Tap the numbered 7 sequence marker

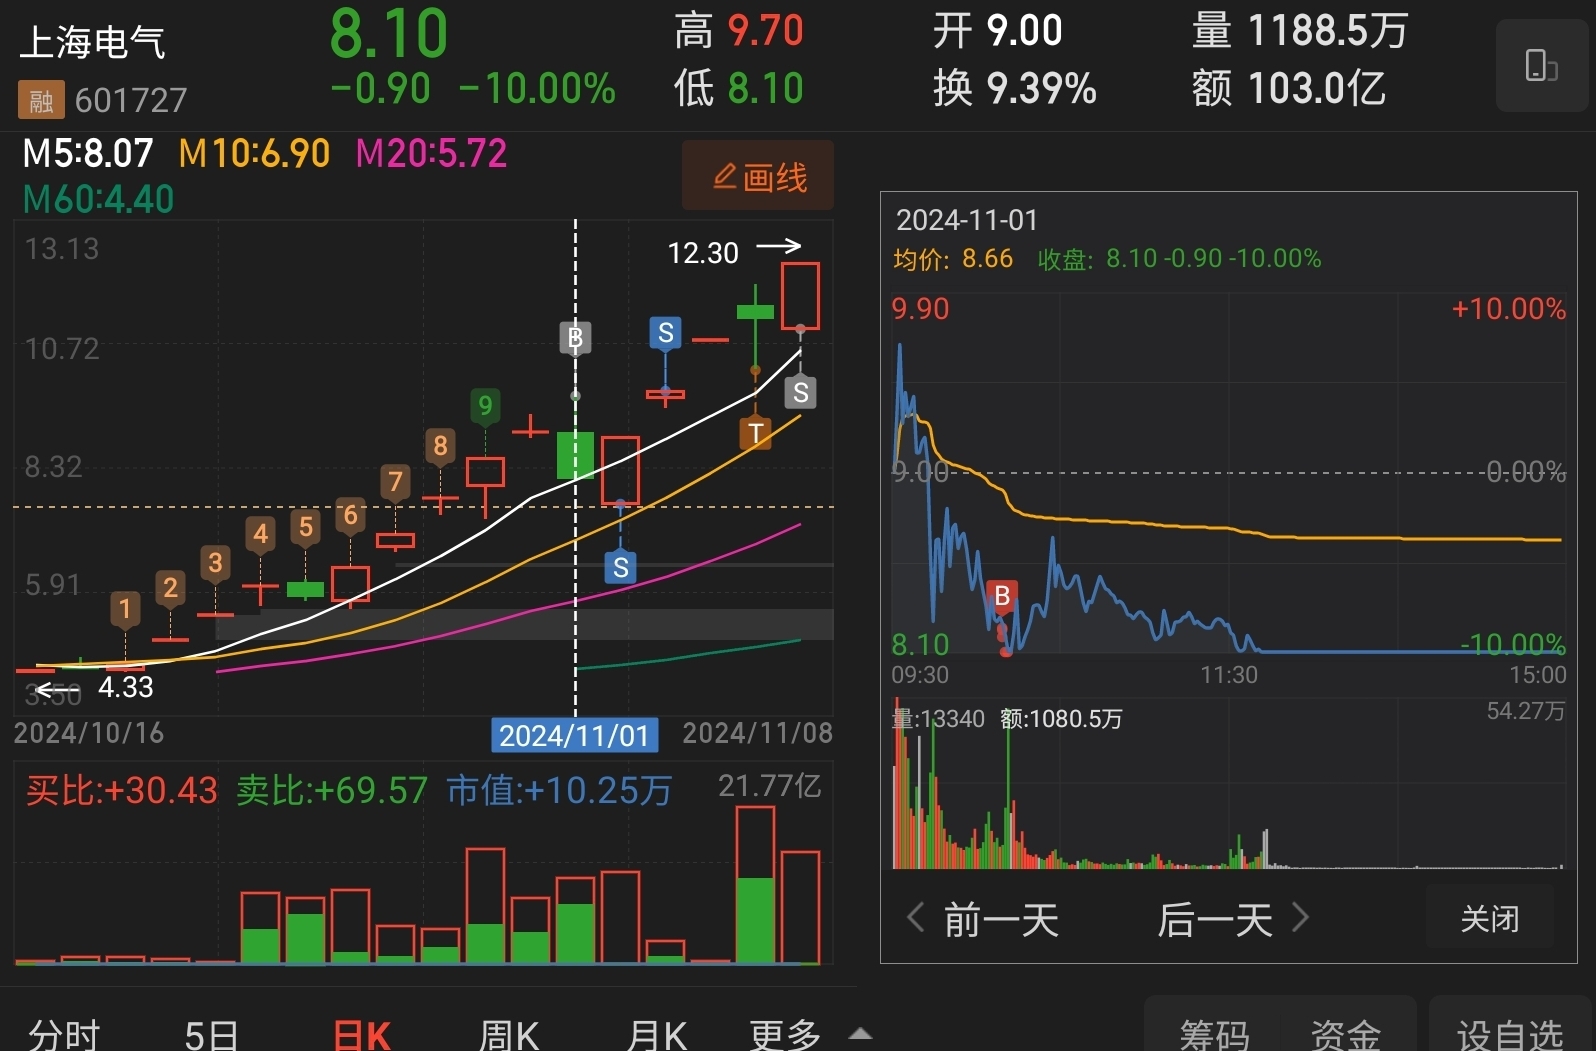[395, 482]
